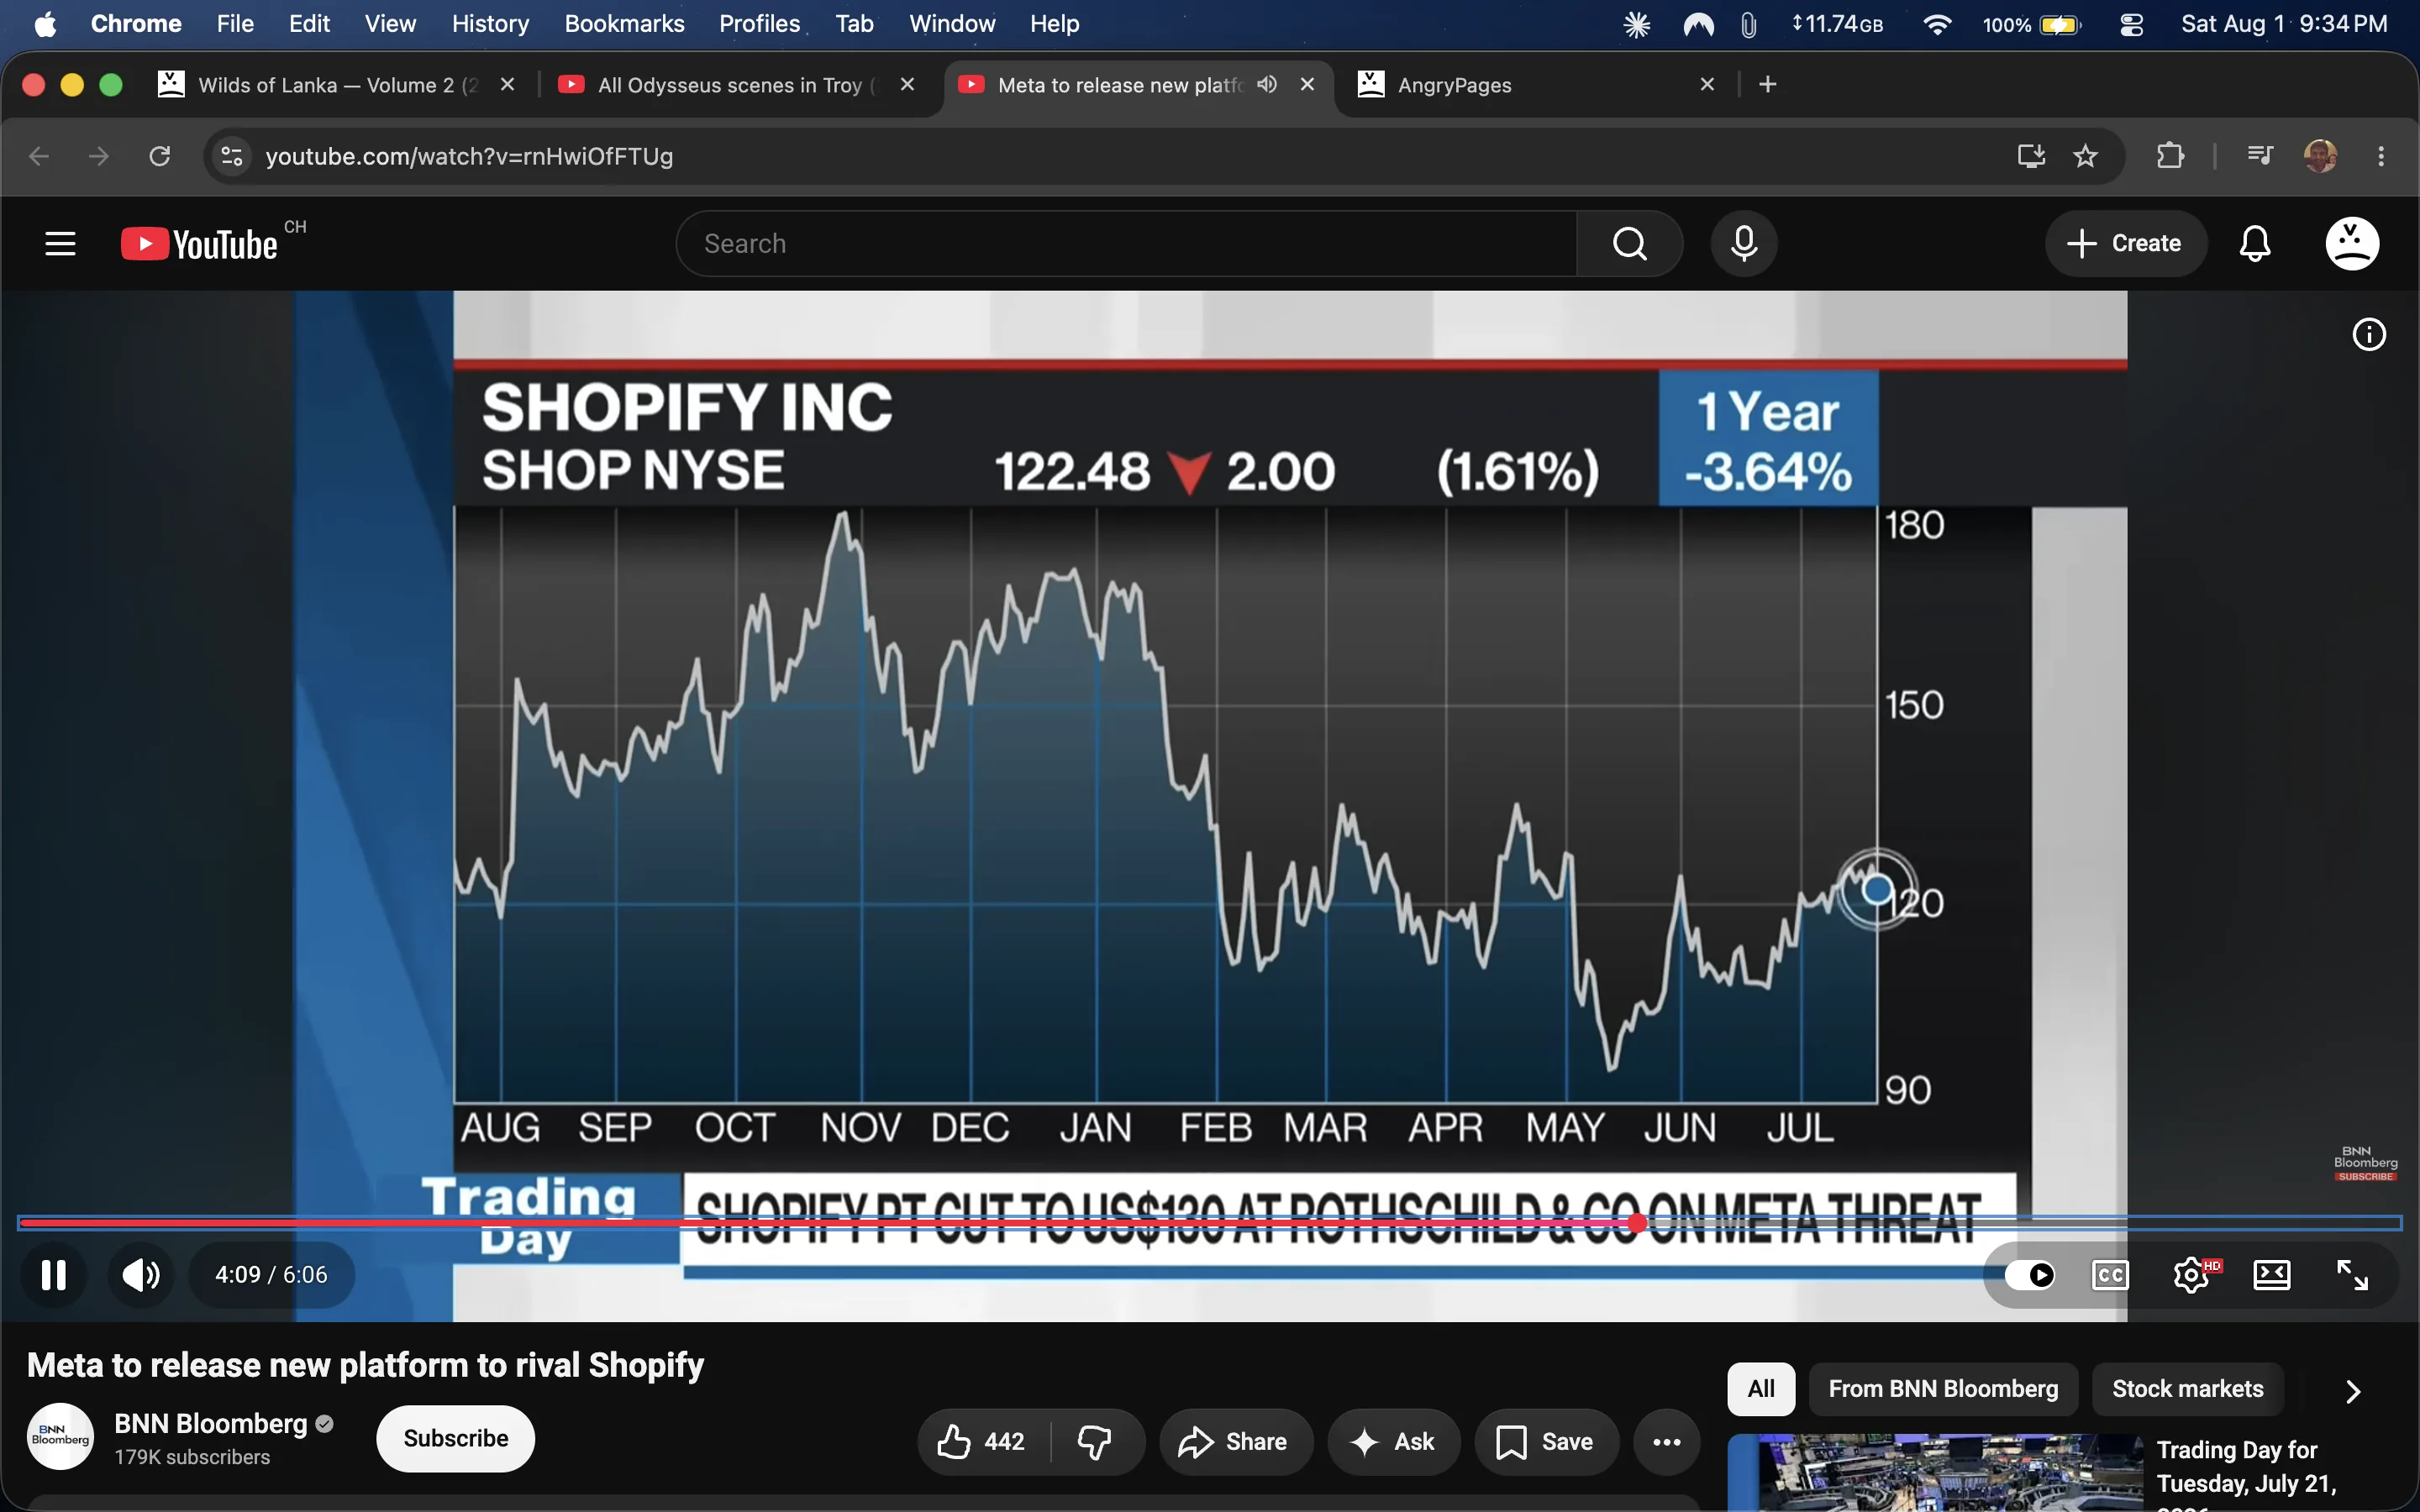Show video info card icon
This screenshot has width=2420, height=1512.
click(2369, 334)
